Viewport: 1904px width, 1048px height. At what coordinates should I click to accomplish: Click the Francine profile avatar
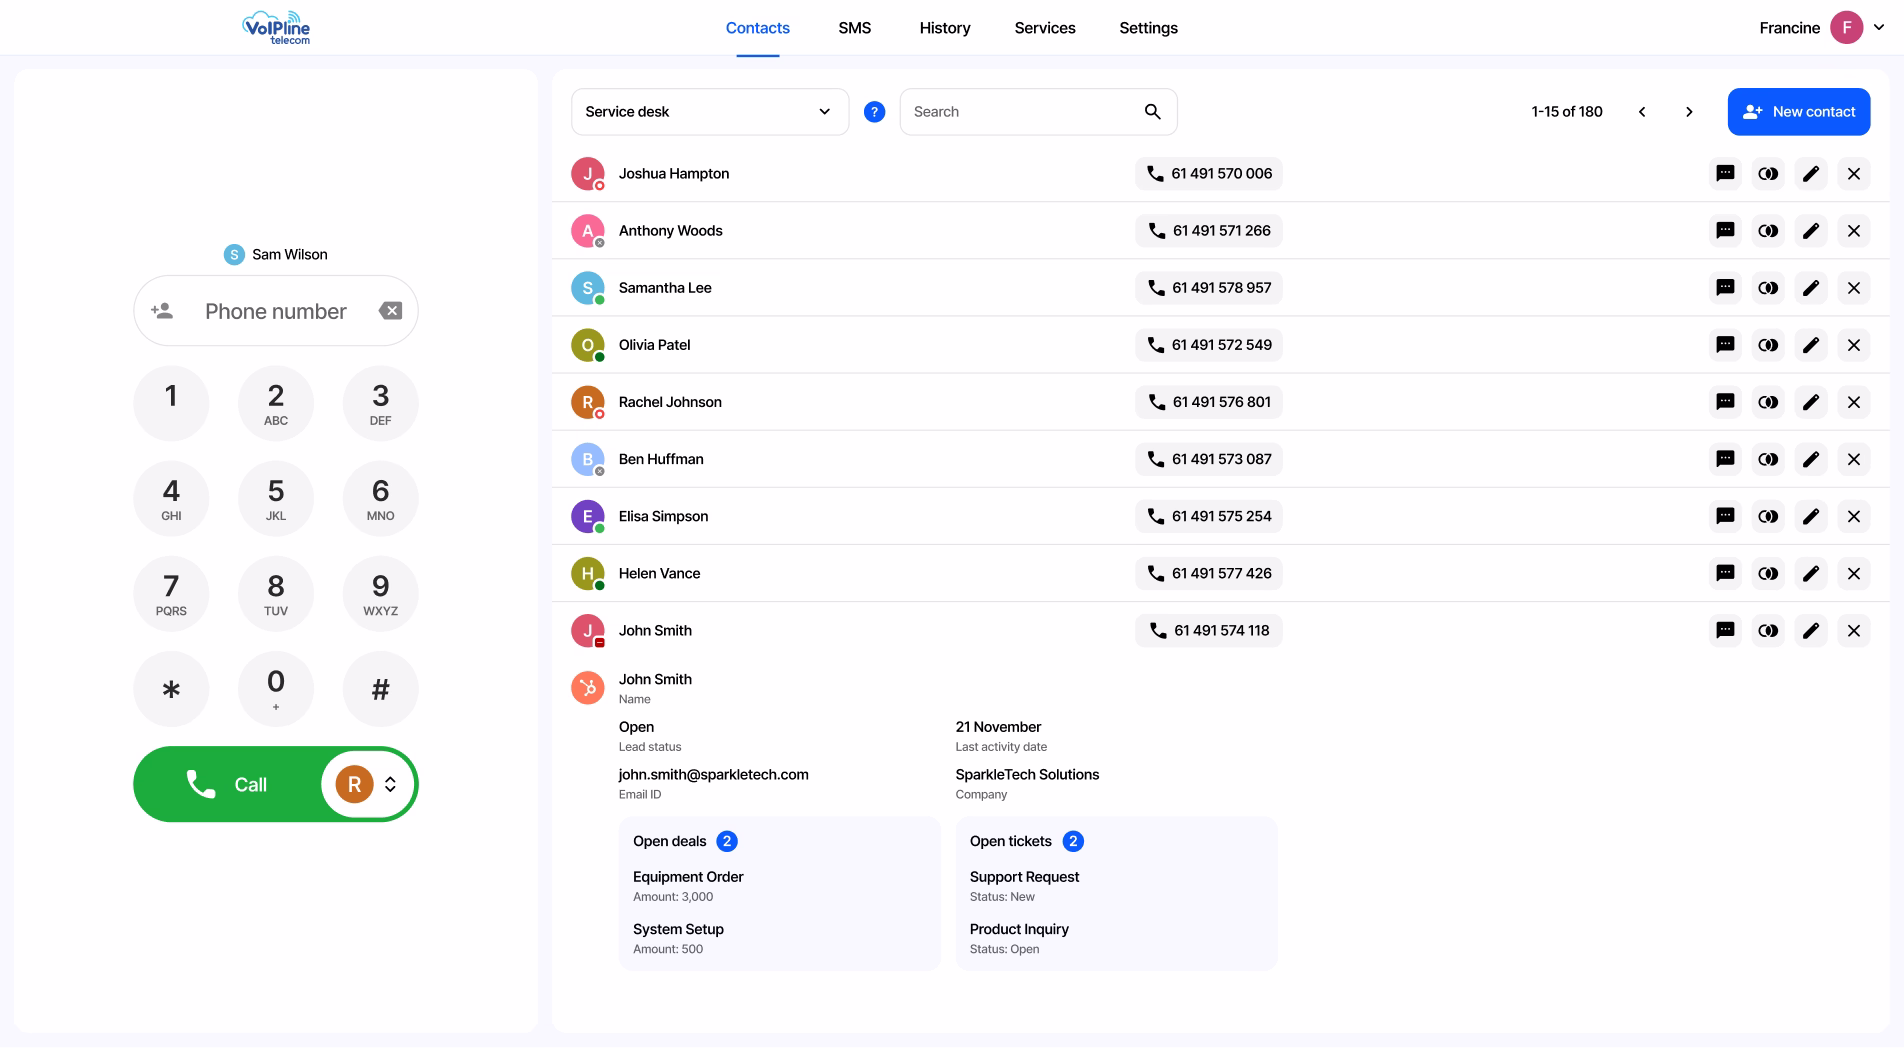tap(1847, 28)
